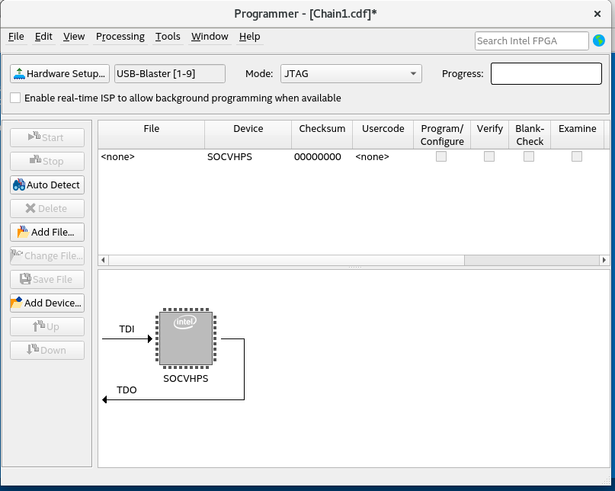Click the File column header
The height and width of the screenshot is (491, 615).
click(x=151, y=135)
